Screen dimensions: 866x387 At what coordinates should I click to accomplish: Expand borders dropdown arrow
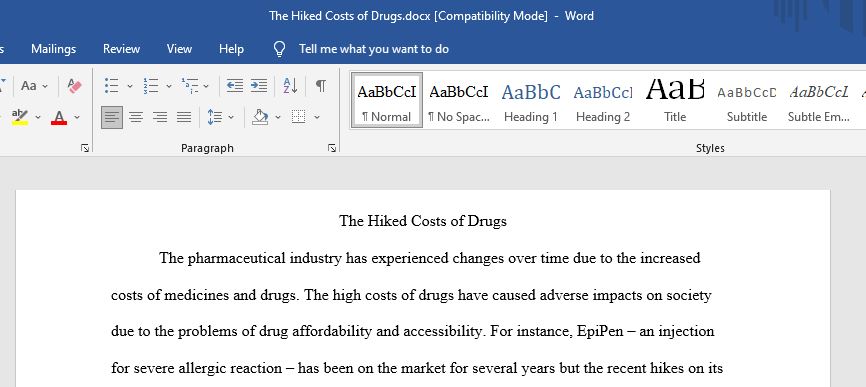[317, 117]
